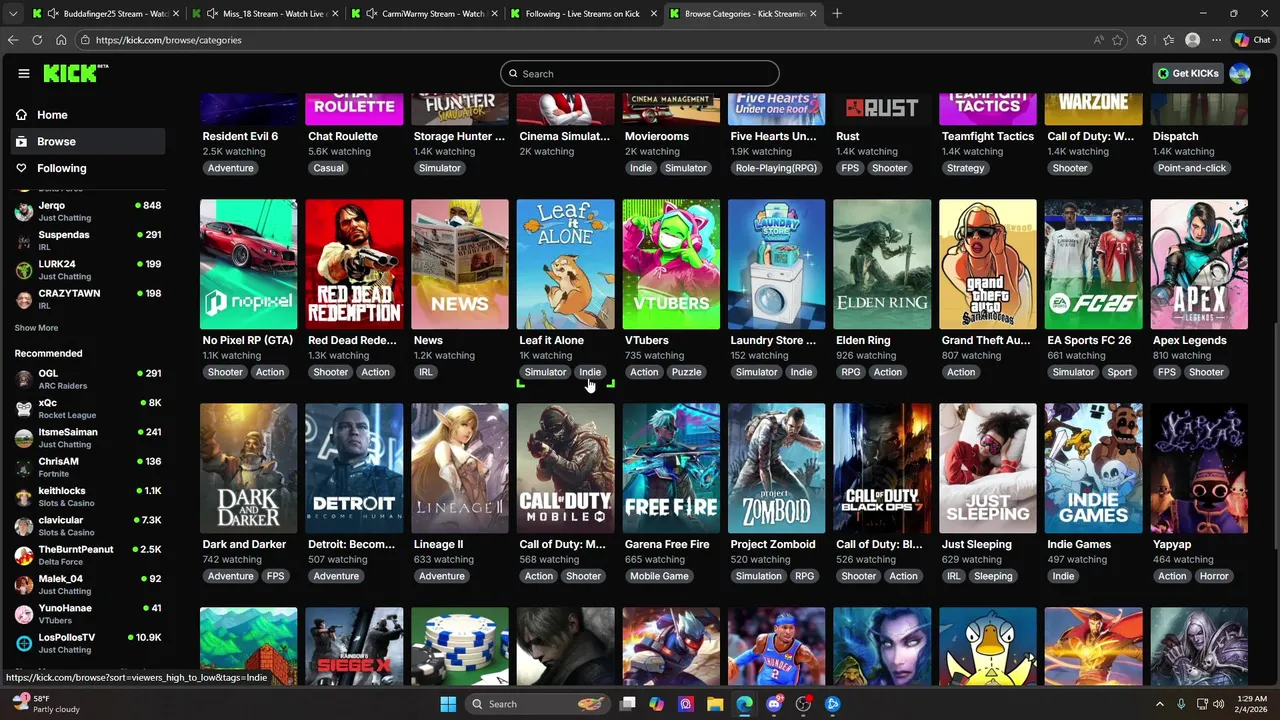Image resolution: width=1280 pixels, height=720 pixels.
Task: Click IRL tag under News
Action: 426,372
